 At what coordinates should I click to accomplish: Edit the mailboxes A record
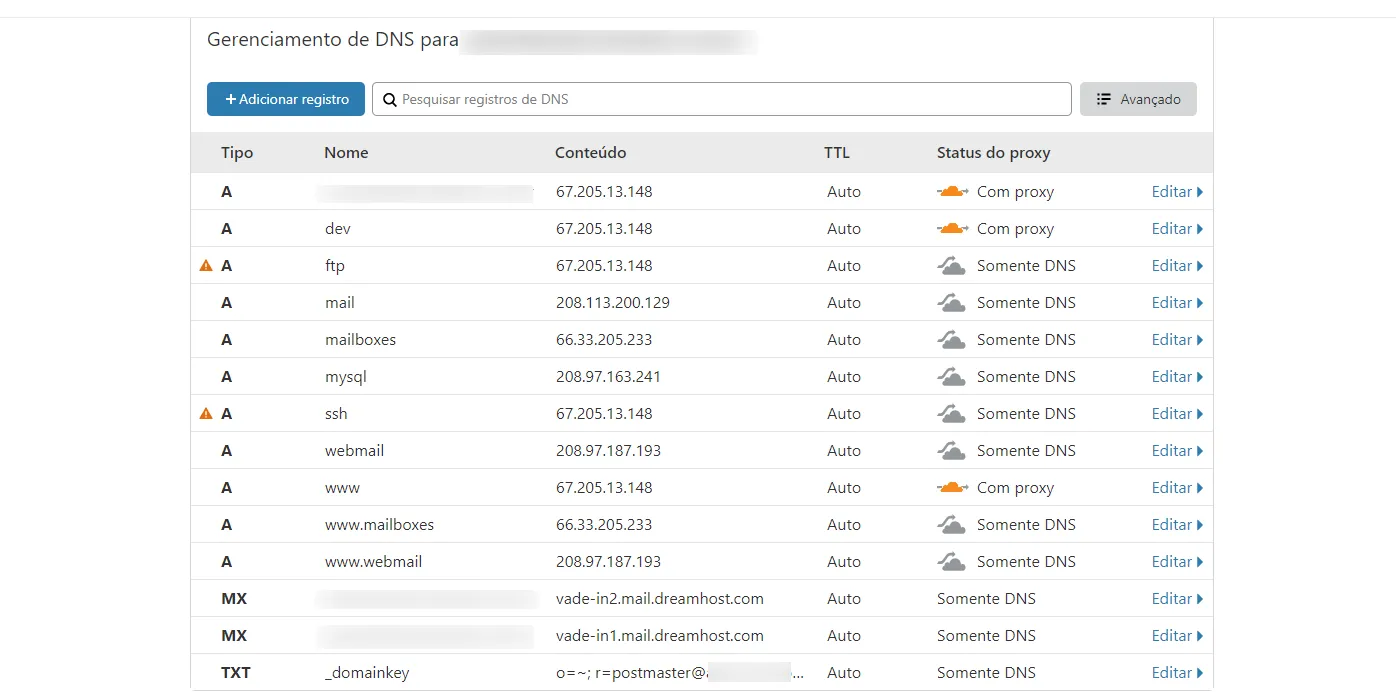[x=1177, y=339]
